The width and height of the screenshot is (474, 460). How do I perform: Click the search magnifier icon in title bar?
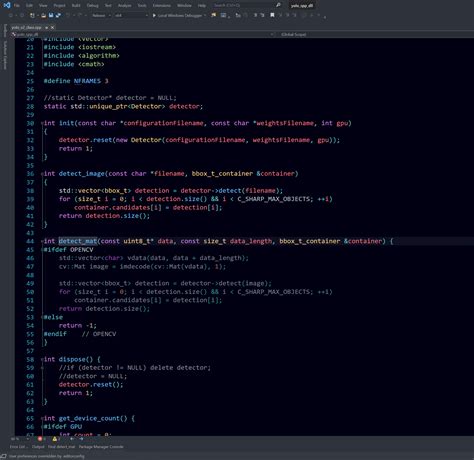[x=278, y=5]
